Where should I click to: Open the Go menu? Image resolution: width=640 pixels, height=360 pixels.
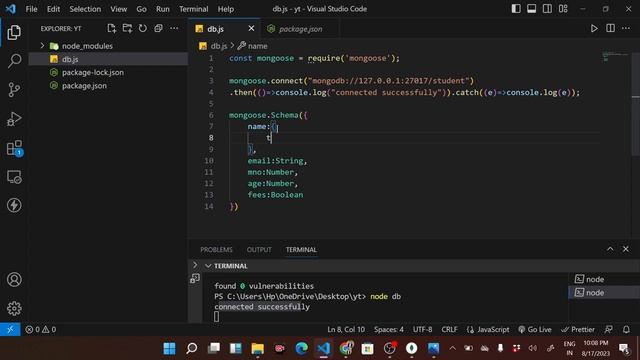[141, 9]
